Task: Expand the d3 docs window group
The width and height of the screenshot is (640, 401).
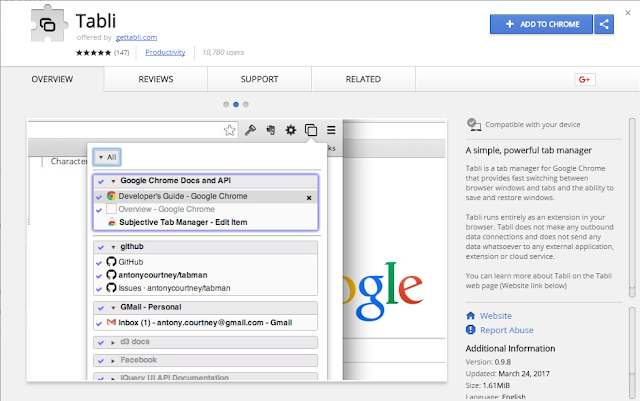Action: click(x=113, y=343)
